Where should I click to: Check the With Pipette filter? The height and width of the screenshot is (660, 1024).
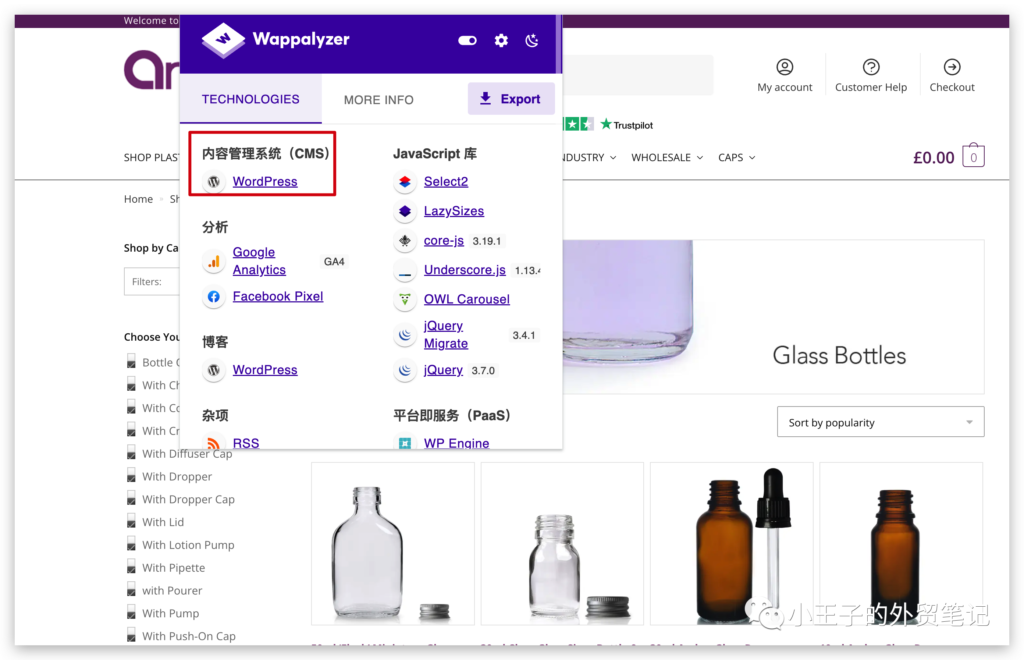(131, 568)
